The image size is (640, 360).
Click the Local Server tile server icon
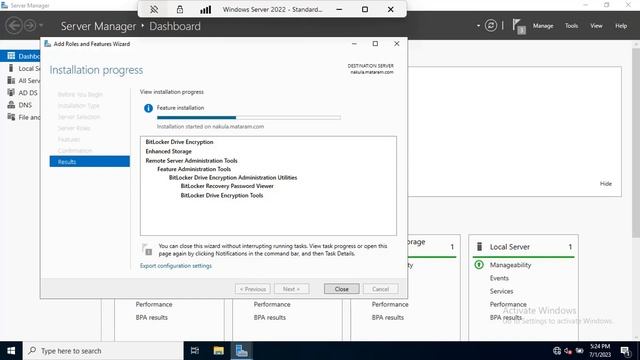[480, 247]
